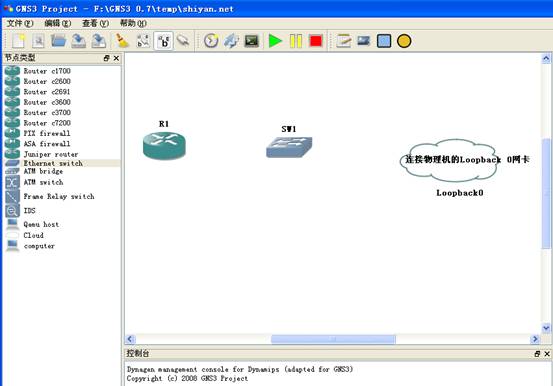Click the canvas scroll up arrow

tap(546, 59)
